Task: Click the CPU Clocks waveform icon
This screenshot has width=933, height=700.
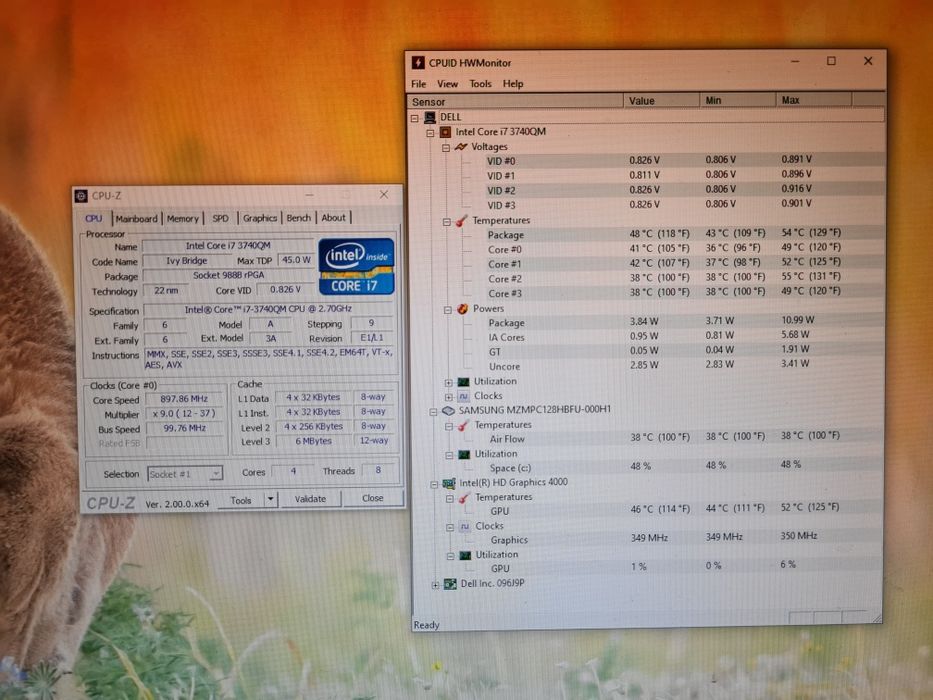Action: (x=464, y=396)
